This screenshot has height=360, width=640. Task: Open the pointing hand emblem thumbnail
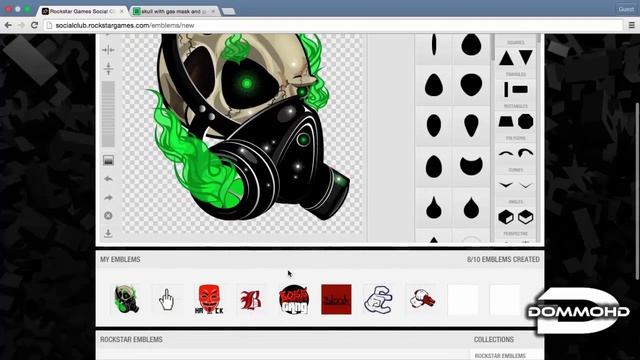click(x=167, y=300)
